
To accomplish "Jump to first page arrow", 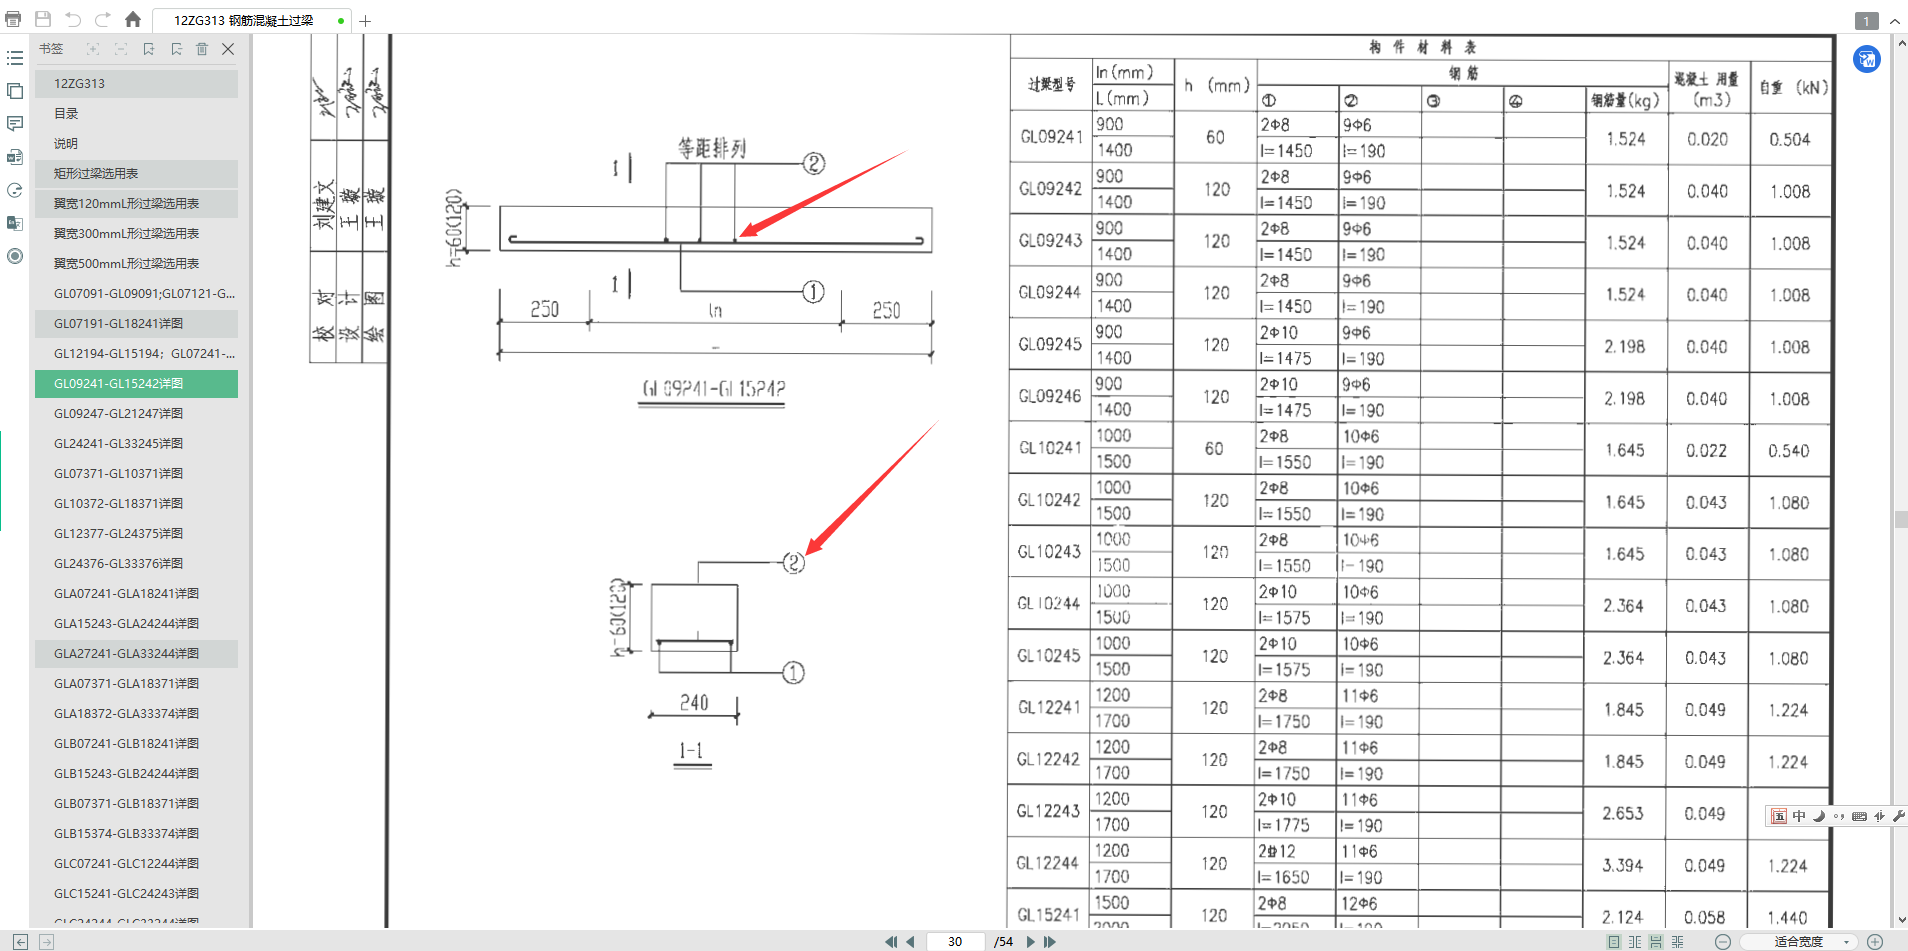I will (890, 941).
